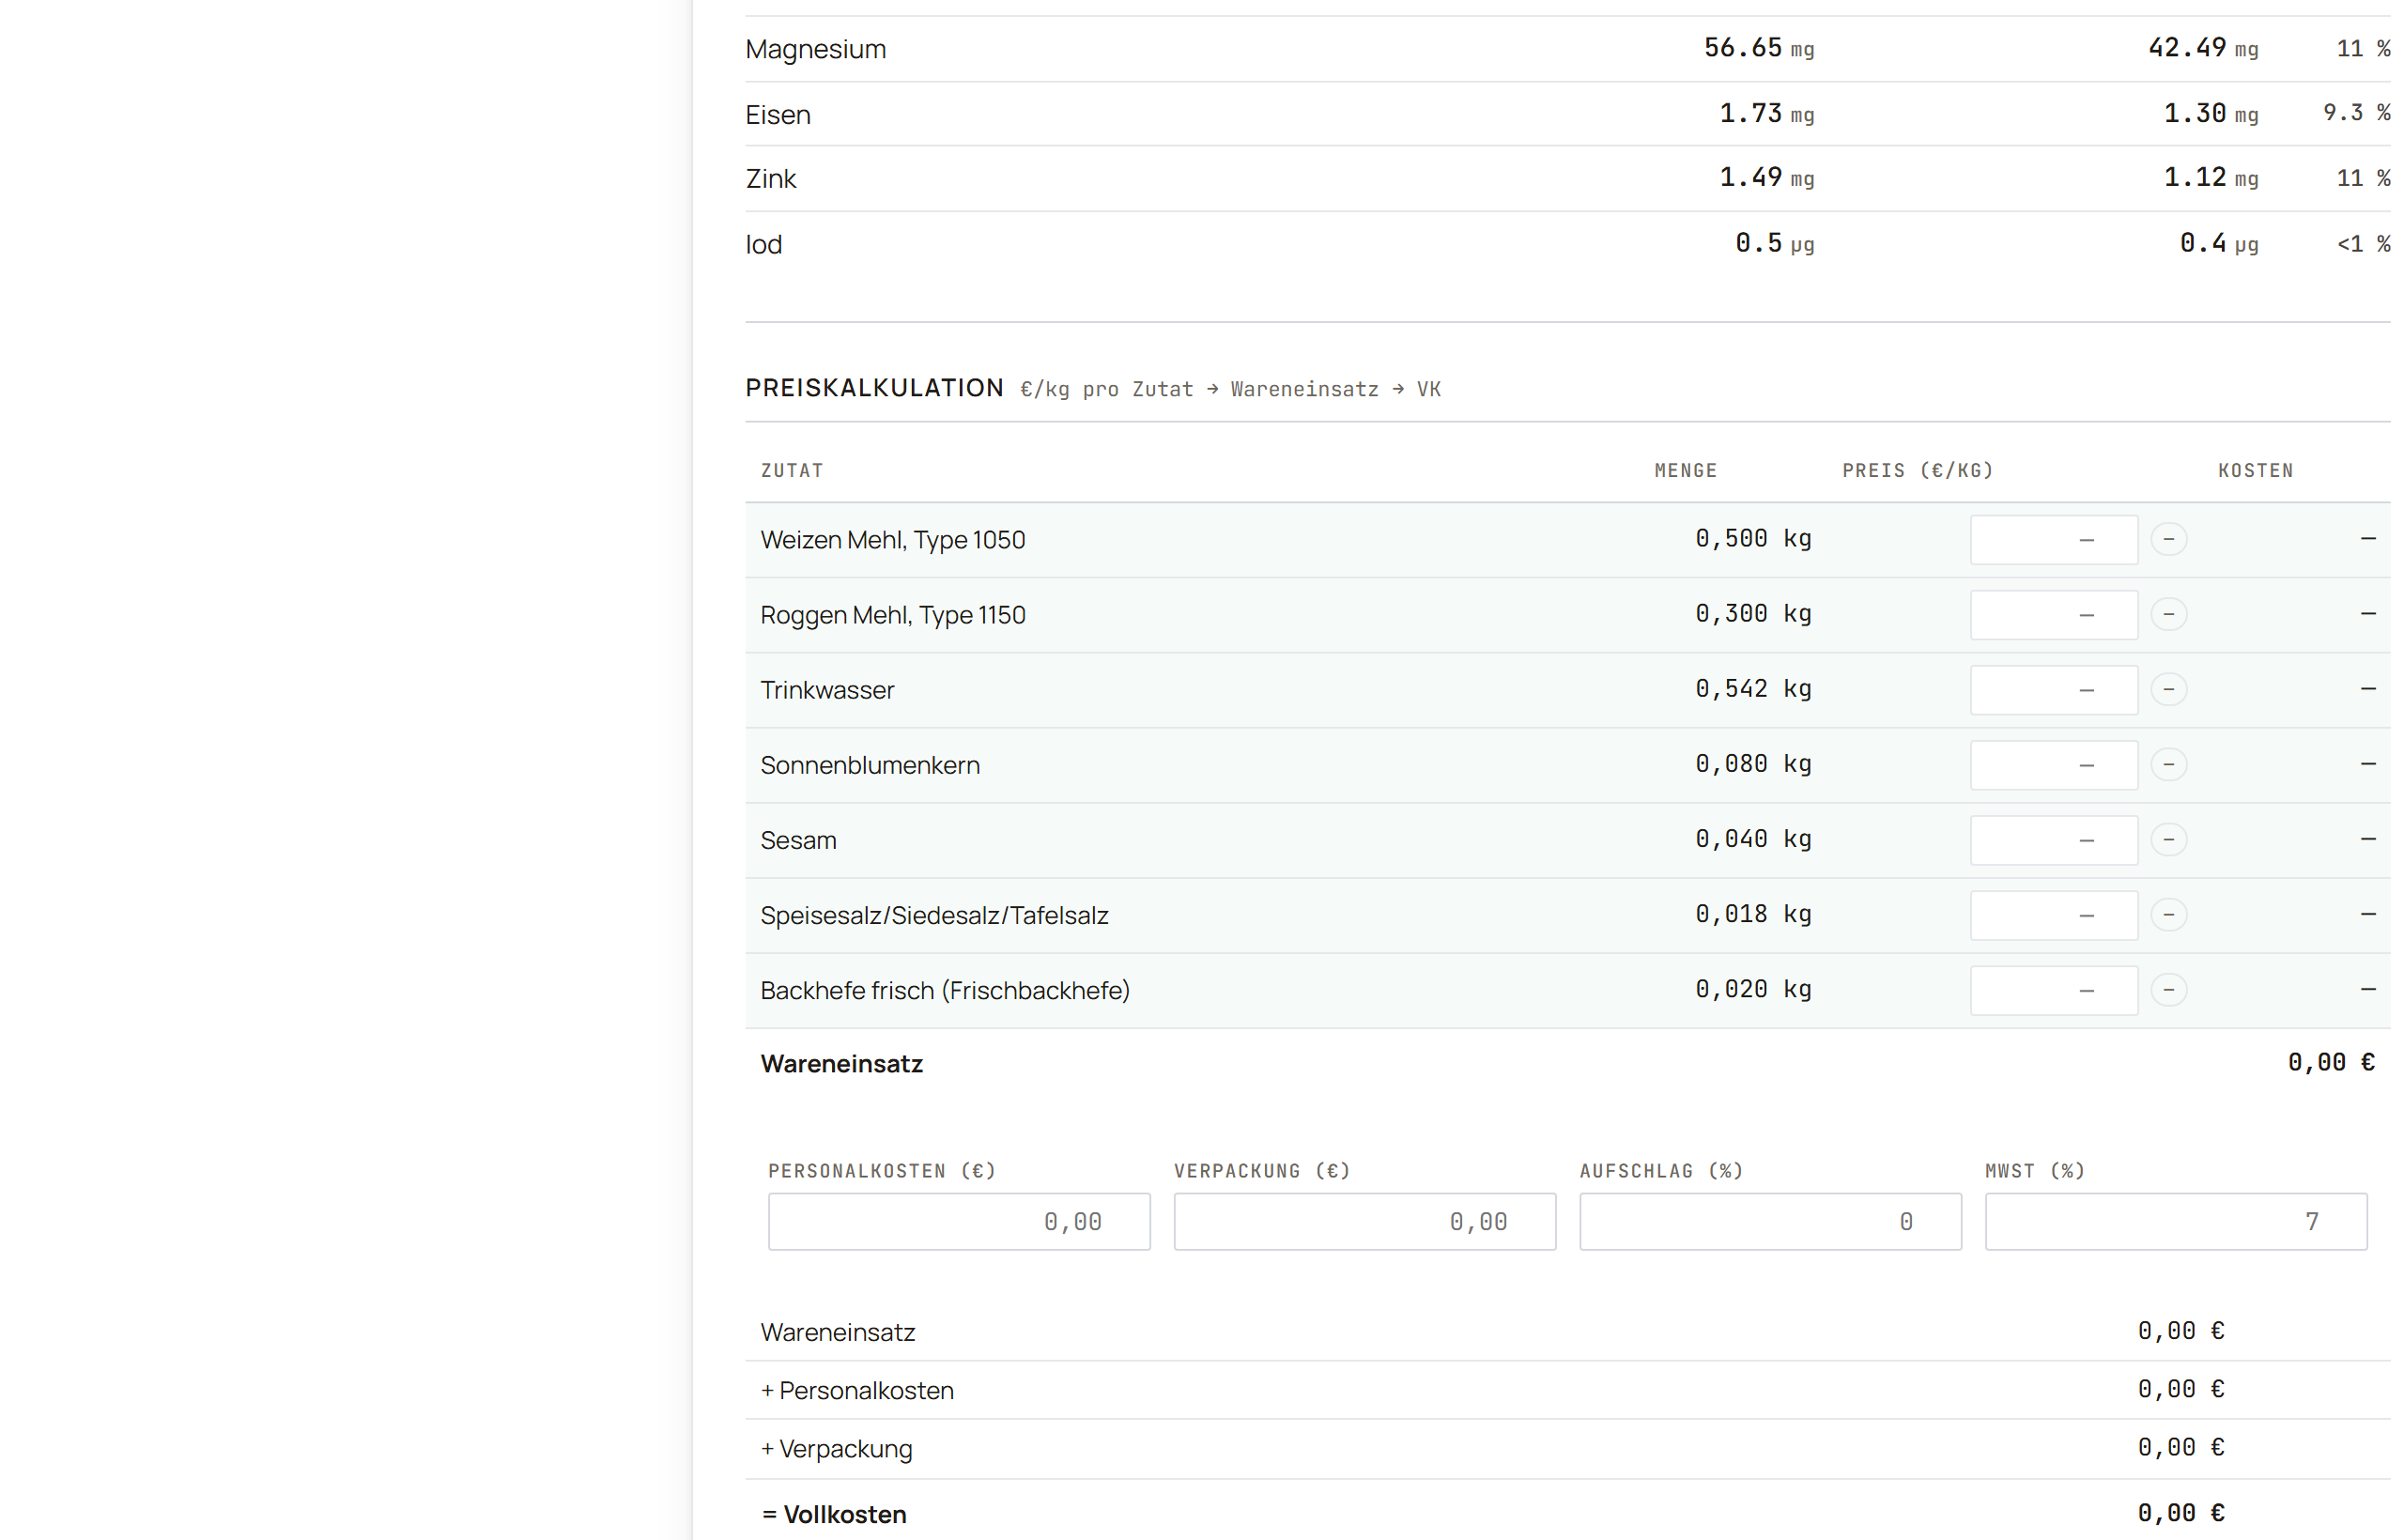
Task: Click the Magnesium nutrient row label
Action: pos(815,49)
